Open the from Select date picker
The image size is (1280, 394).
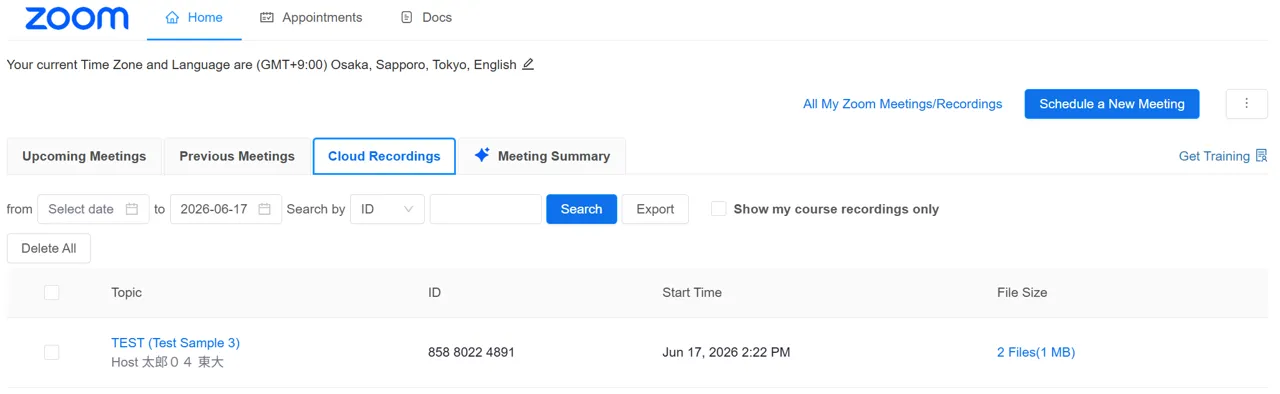pyautogui.click(x=93, y=209)
